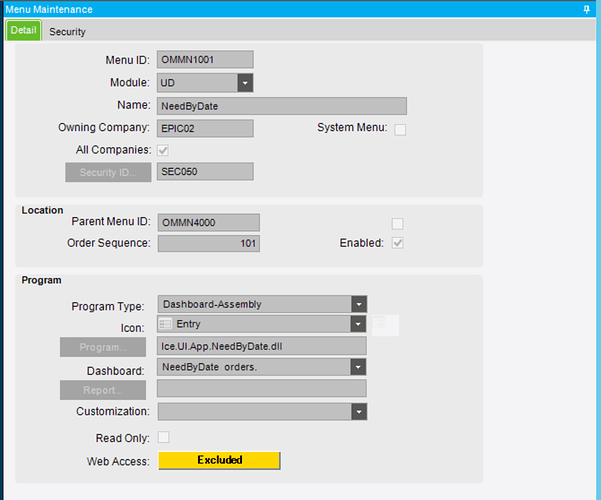This screenshot has height=500, width=601.
Task: Click the Menu ID field OMMN1001
Action: point(205,60)
